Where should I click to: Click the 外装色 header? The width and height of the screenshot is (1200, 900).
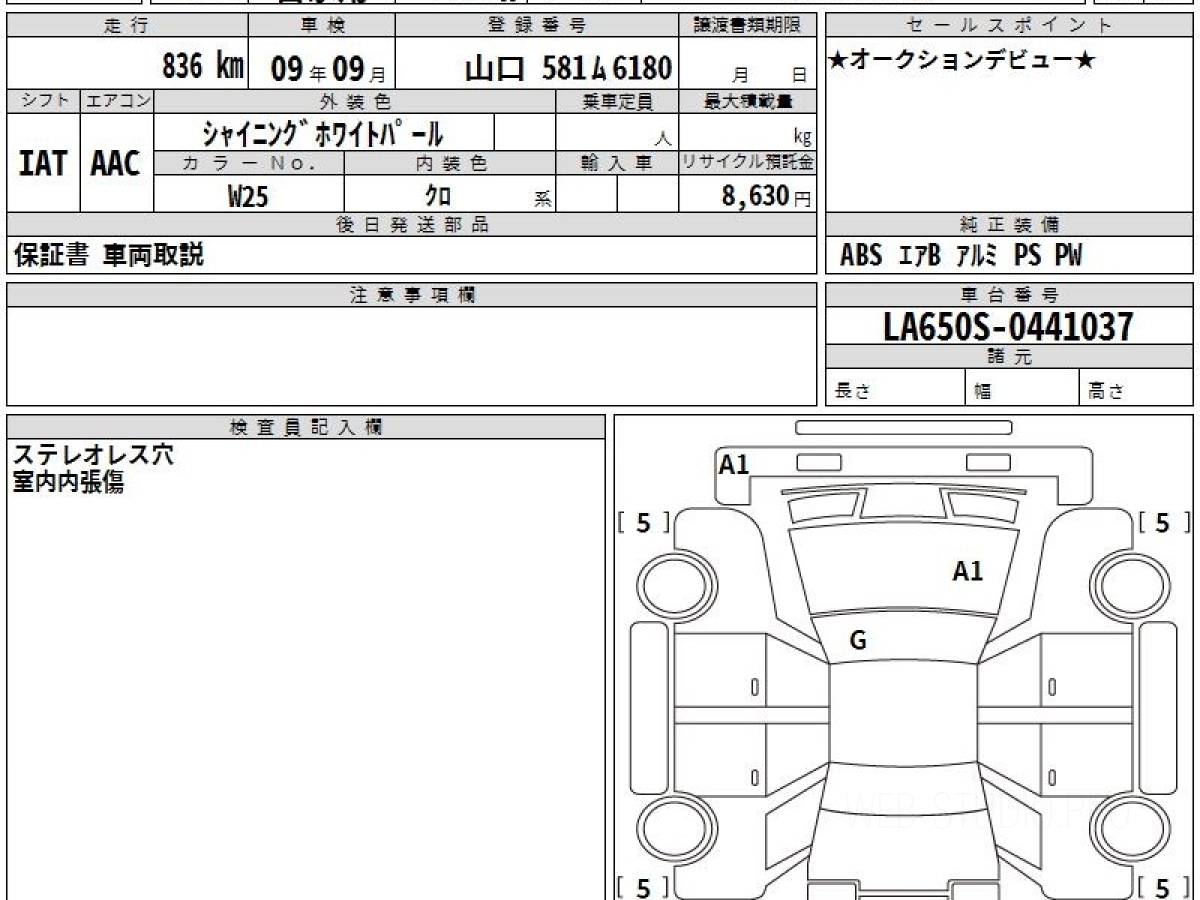coord(355,101)
